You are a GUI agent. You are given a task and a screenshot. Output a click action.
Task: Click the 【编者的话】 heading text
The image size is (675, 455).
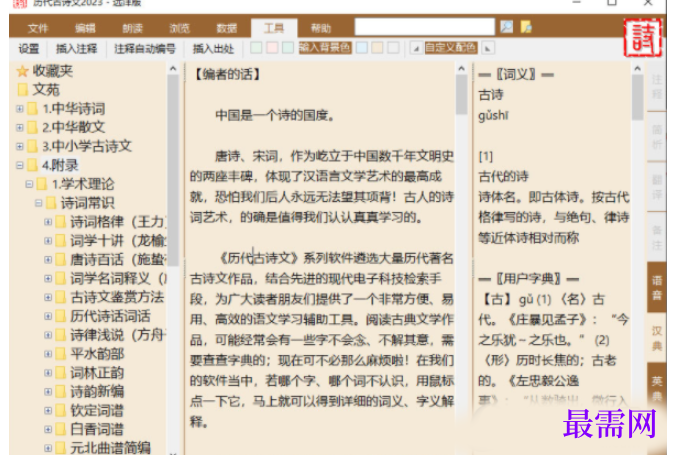point(227,74)
